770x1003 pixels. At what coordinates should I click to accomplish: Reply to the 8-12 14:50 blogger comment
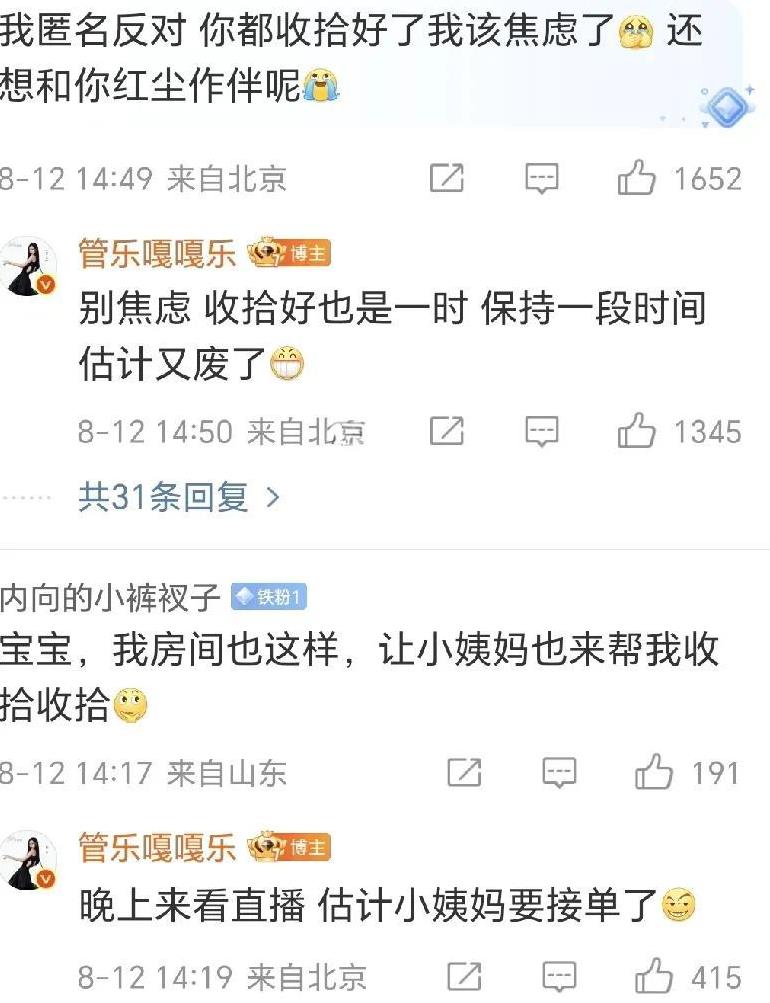point(542,430)
